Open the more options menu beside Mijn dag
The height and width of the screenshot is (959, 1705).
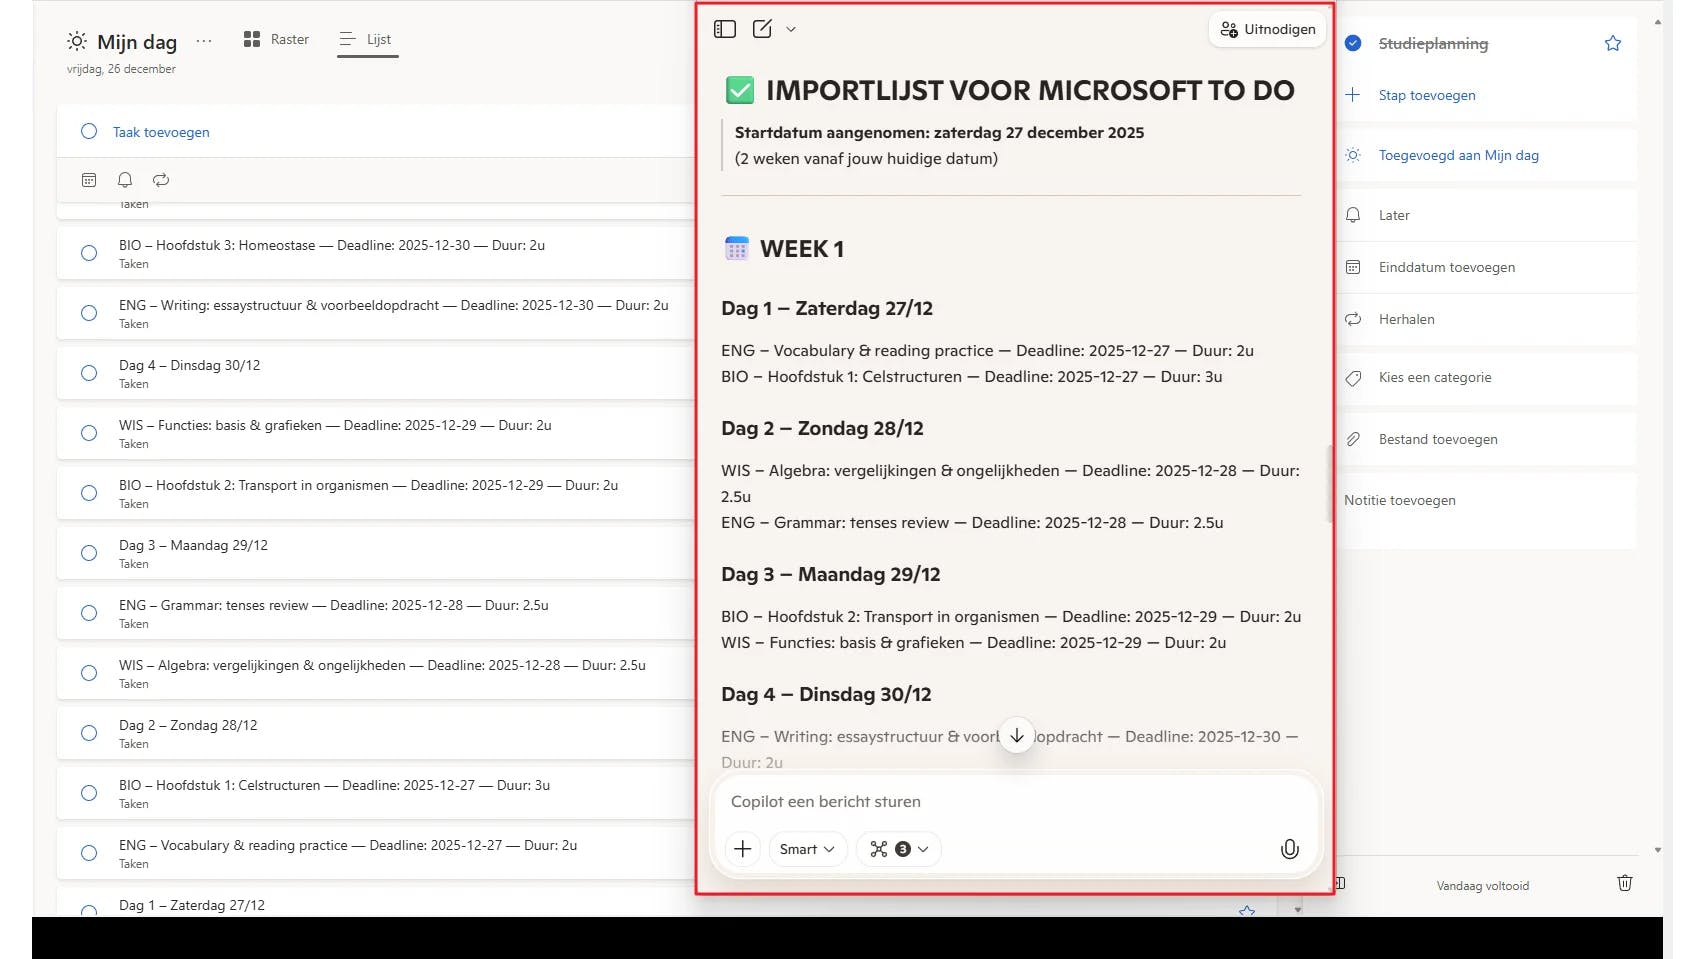tap(204, 41)
